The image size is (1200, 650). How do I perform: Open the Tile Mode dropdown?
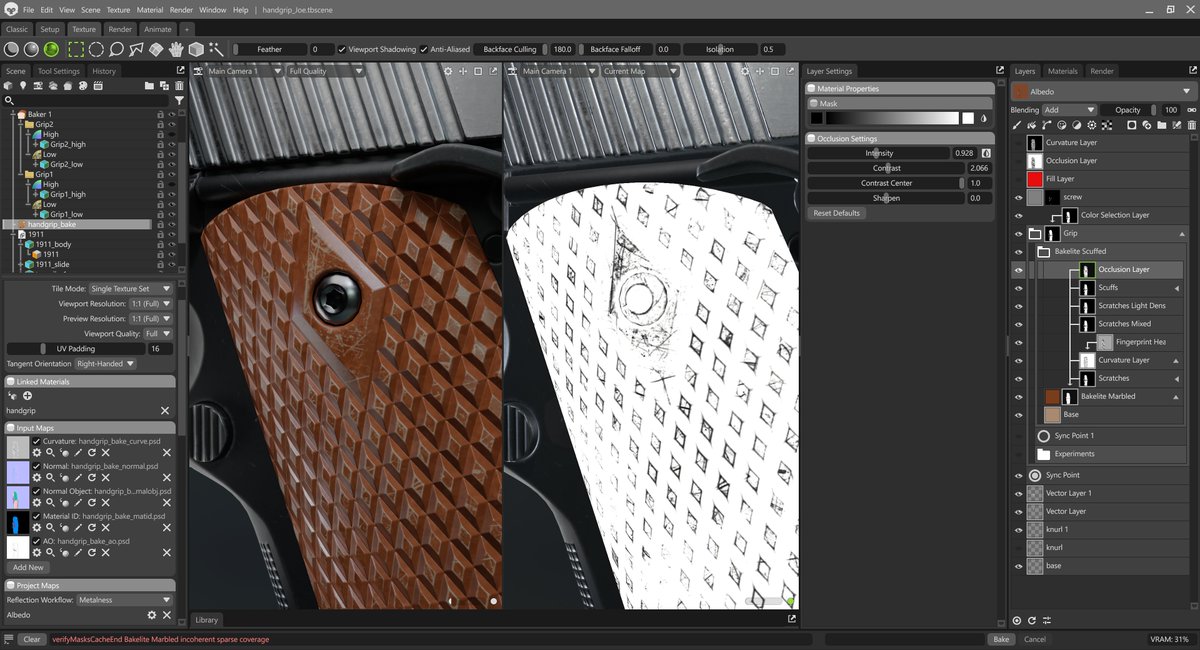coord(132,288)
